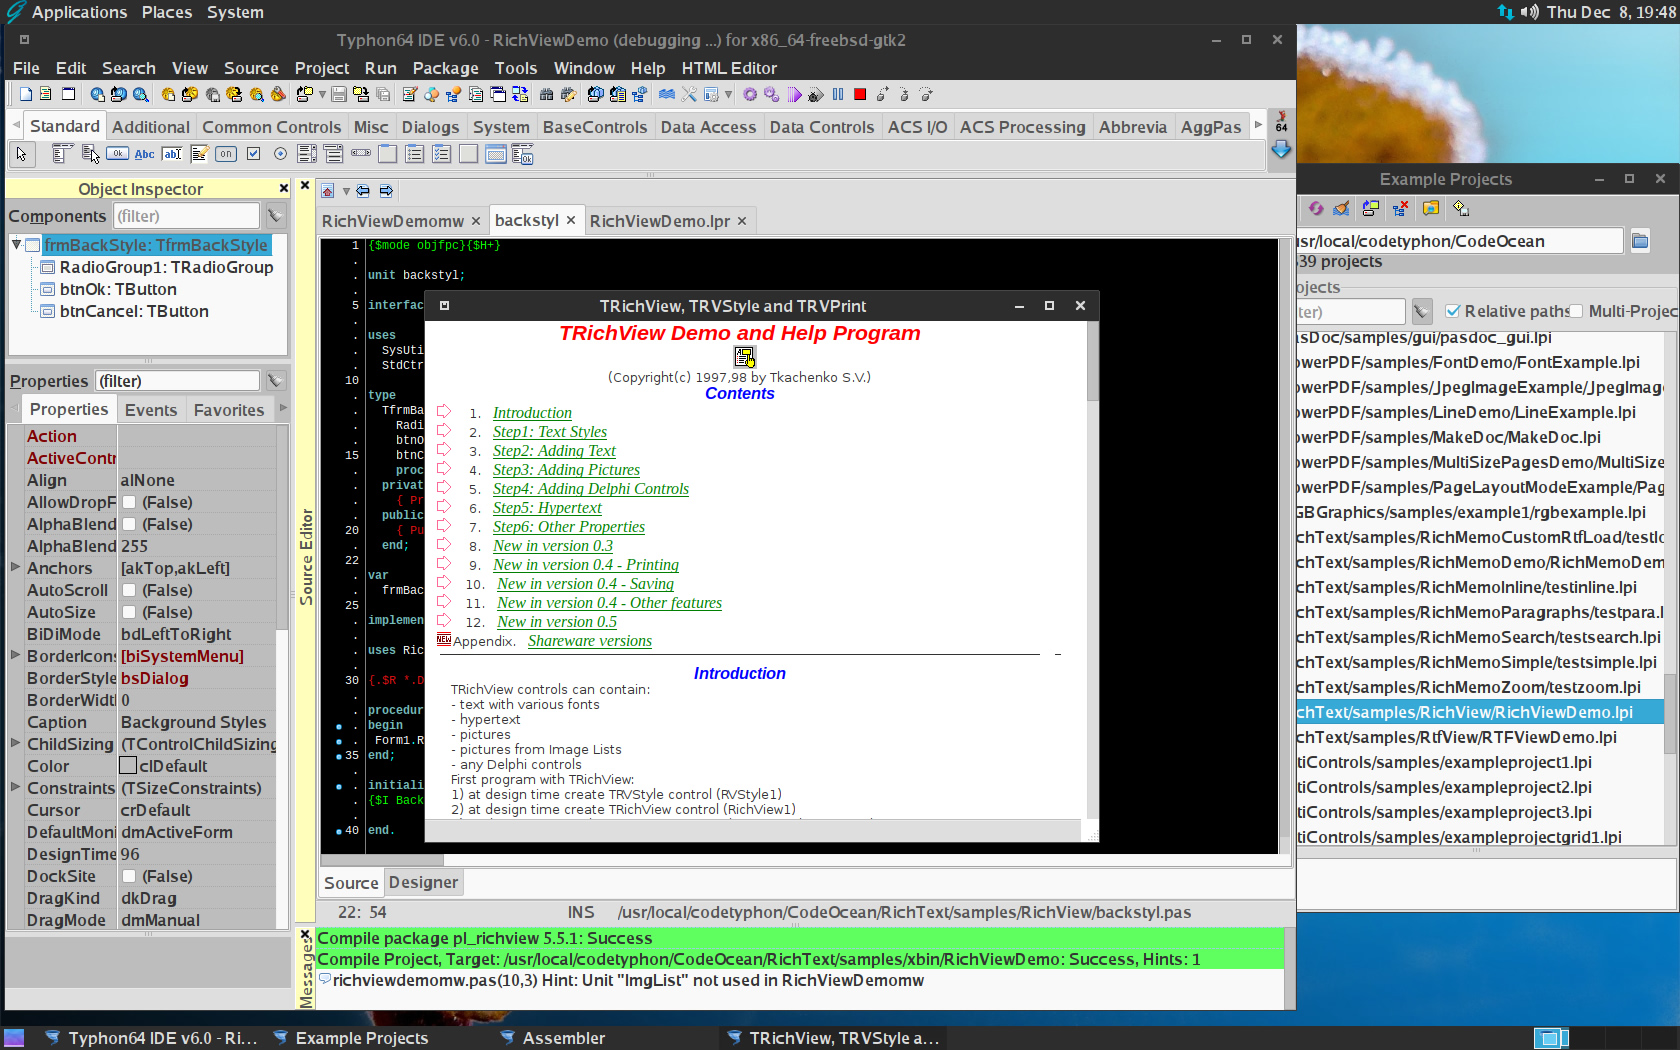Viewport: 1680px width, 1050px height.
Task: Select the TToggleBox 'on' component icon
Action: (x=226, y=154)
